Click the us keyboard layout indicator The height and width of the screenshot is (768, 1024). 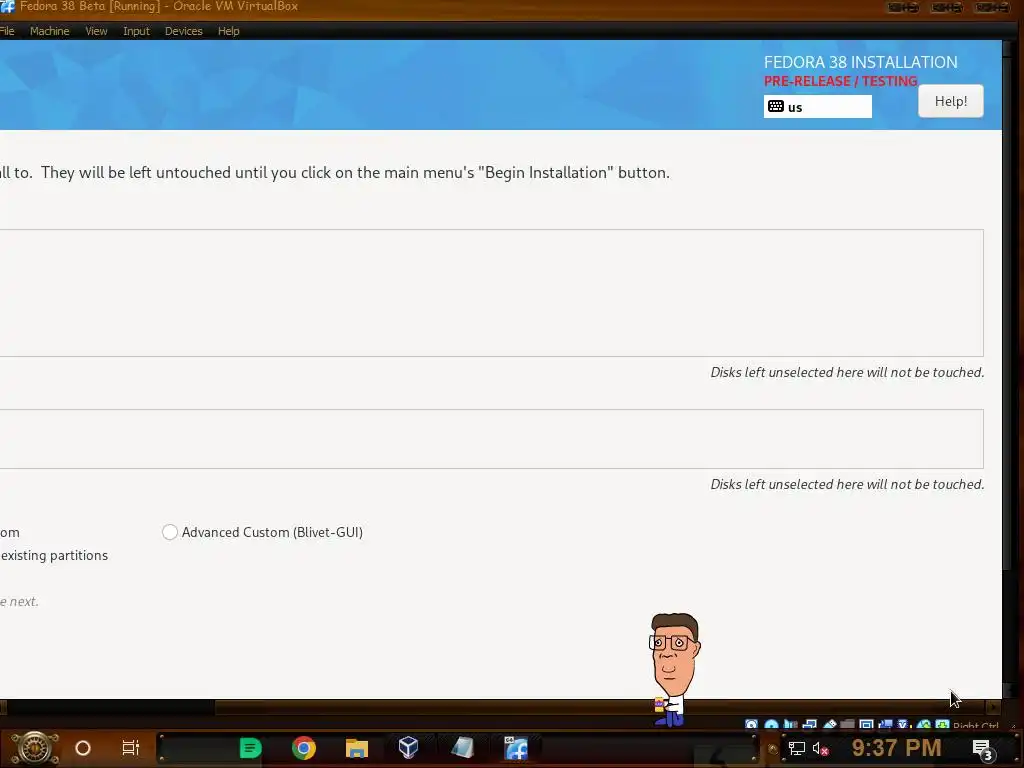pos(818,106)
